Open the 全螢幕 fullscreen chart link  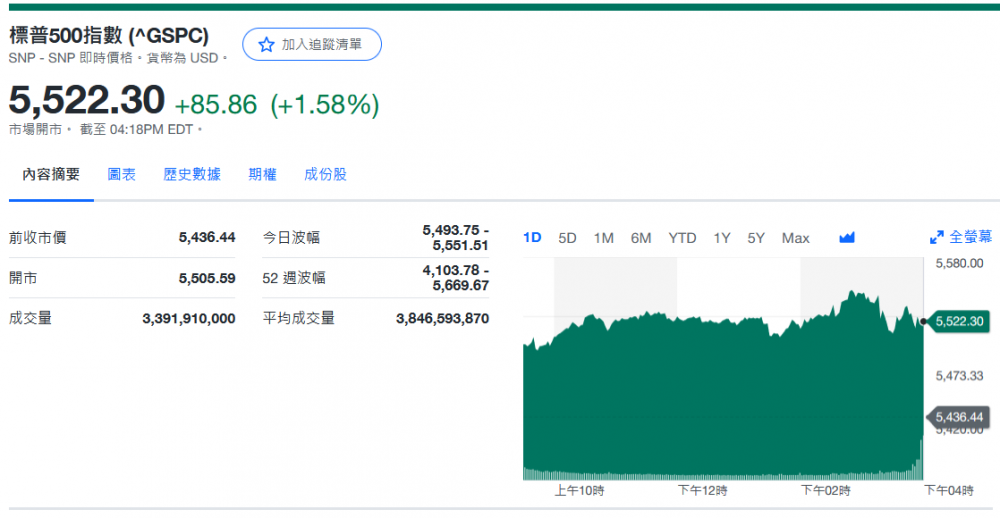[x=970, y=238]
